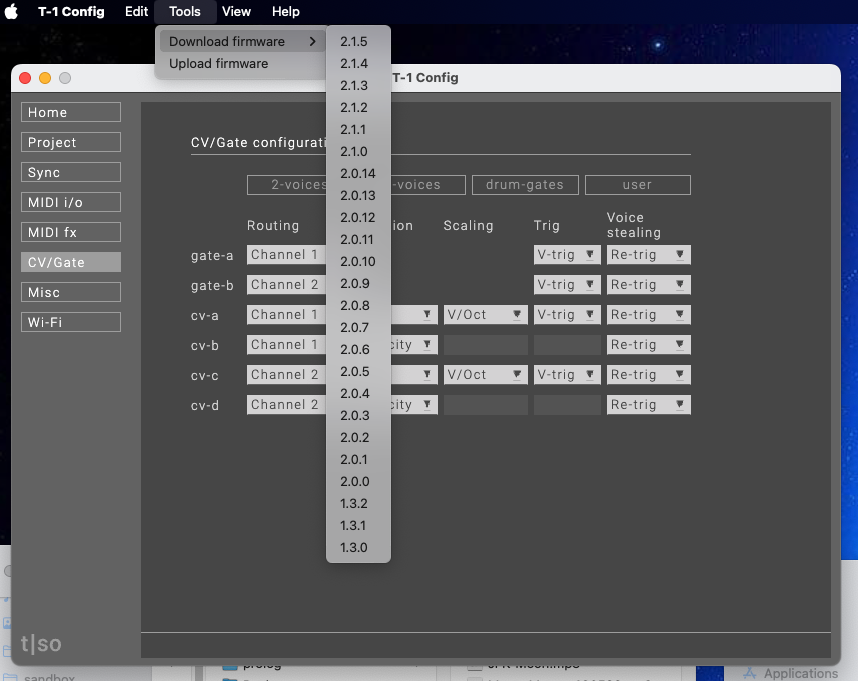
Task: Select firmware version 2.1.4
Action: [x=358, y=63]
